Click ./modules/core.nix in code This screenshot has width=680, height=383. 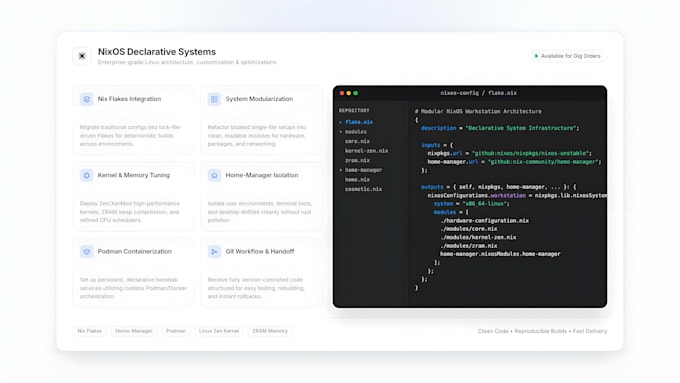[469, 229]
